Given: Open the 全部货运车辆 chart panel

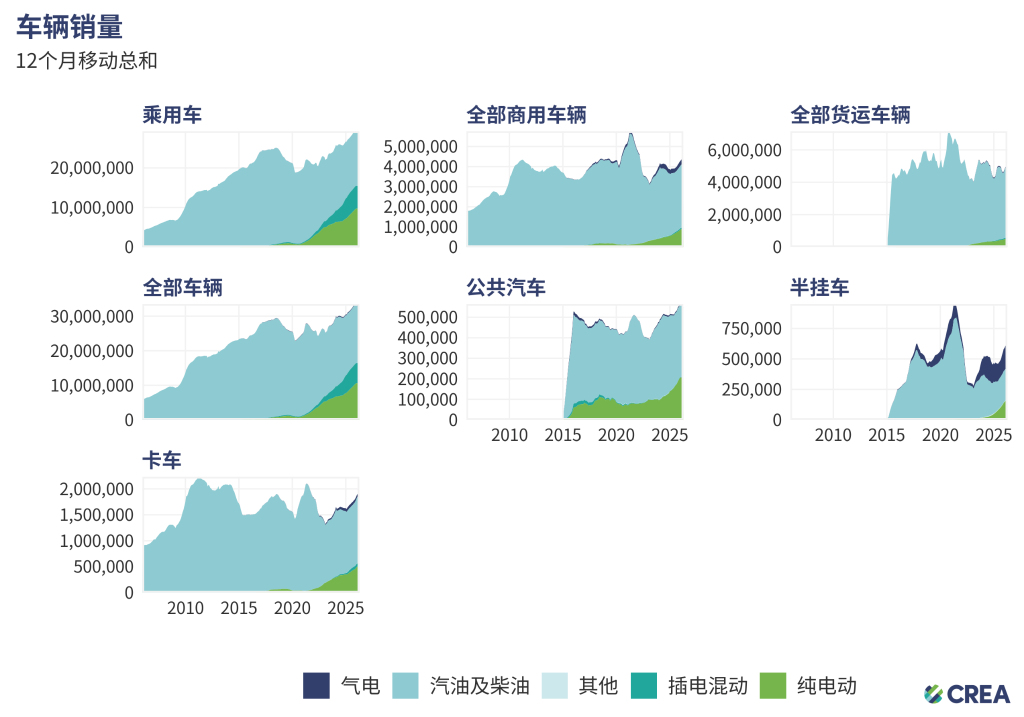Looking at the screenshot, I should pos(898,189).
